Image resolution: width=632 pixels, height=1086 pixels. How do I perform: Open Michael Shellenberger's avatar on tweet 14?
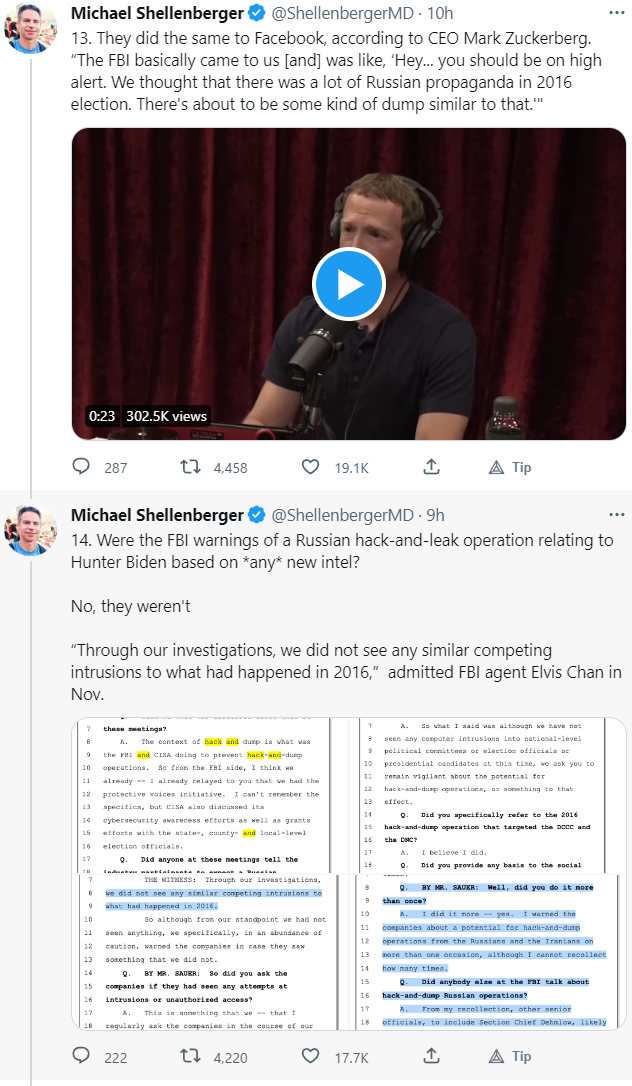point(31,530)
